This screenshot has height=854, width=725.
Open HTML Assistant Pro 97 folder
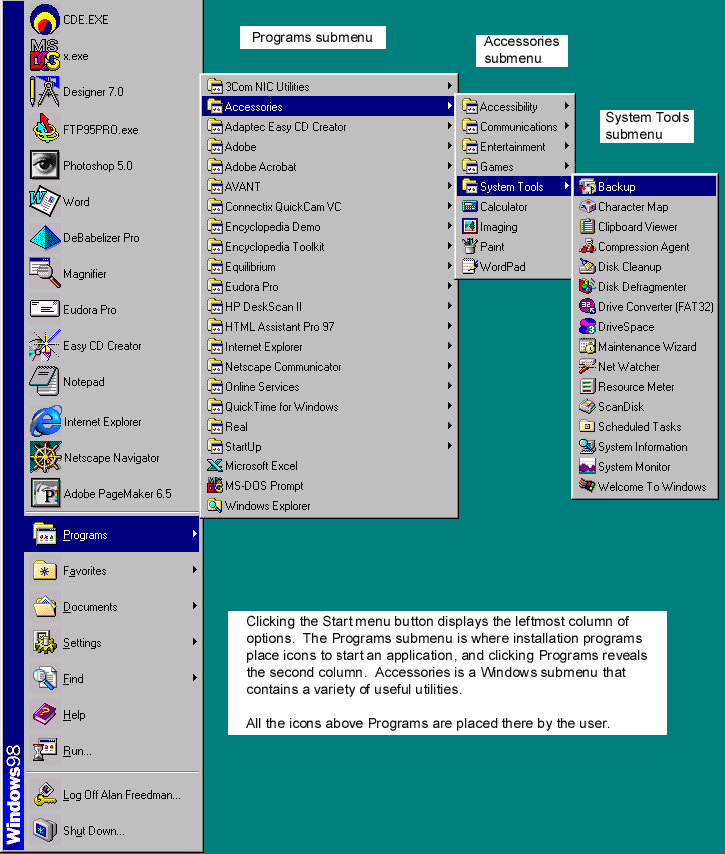pos(330,326)
